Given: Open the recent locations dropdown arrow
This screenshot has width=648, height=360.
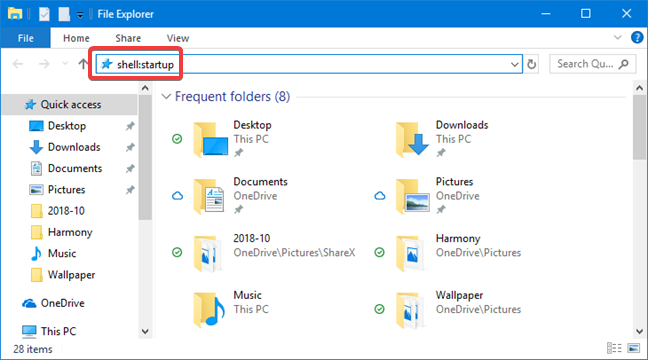Looking at the screenshot, I should click(x=65, y=64).
